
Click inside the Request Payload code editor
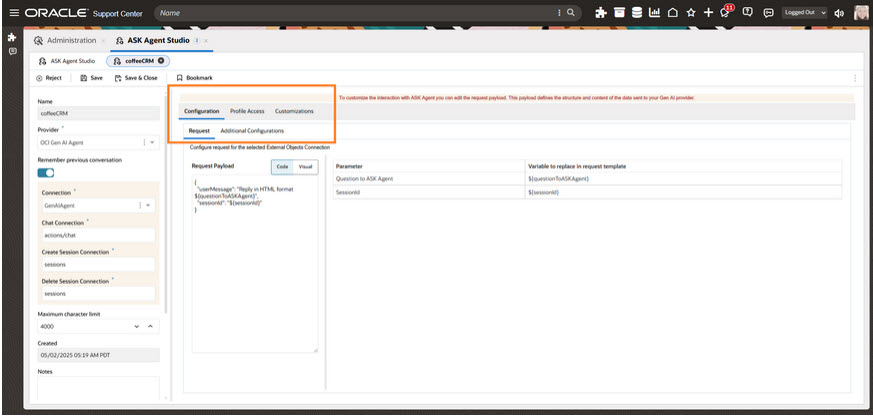coord(255,264)
